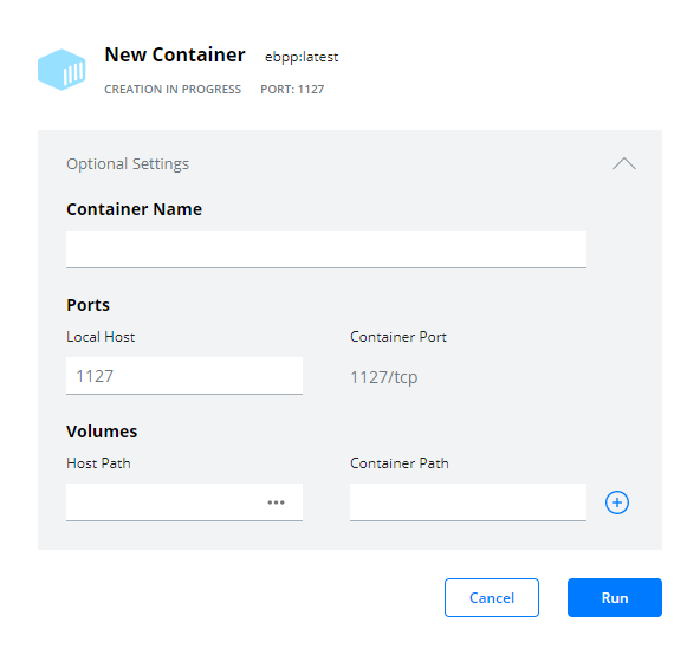The height and width of the screenshot is (655, 700).
Task: Open host path browse ellipsis button
Action: (276, 502)
